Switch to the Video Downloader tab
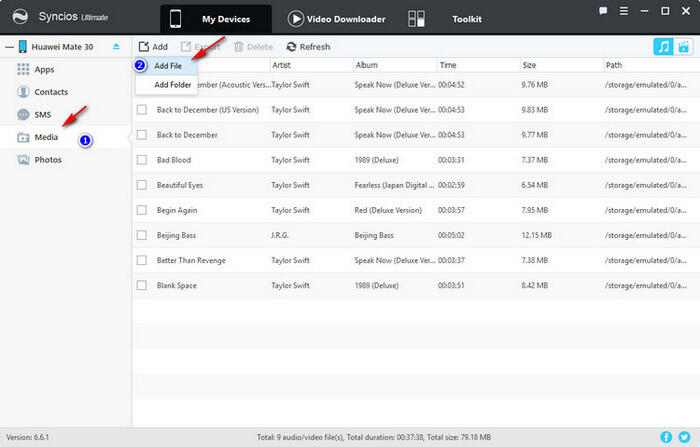Screen dimensions: 700x447 (337, 19)
